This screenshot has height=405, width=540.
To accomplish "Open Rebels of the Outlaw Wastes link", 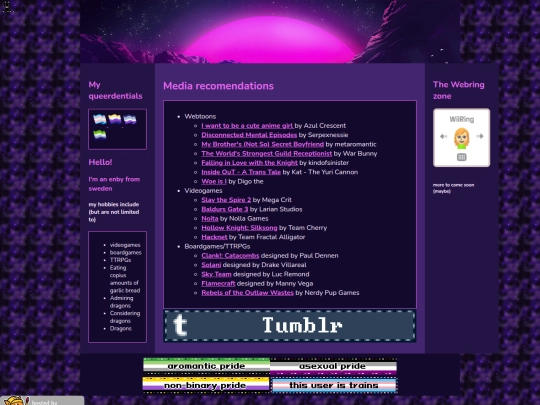I will (248, 293).
